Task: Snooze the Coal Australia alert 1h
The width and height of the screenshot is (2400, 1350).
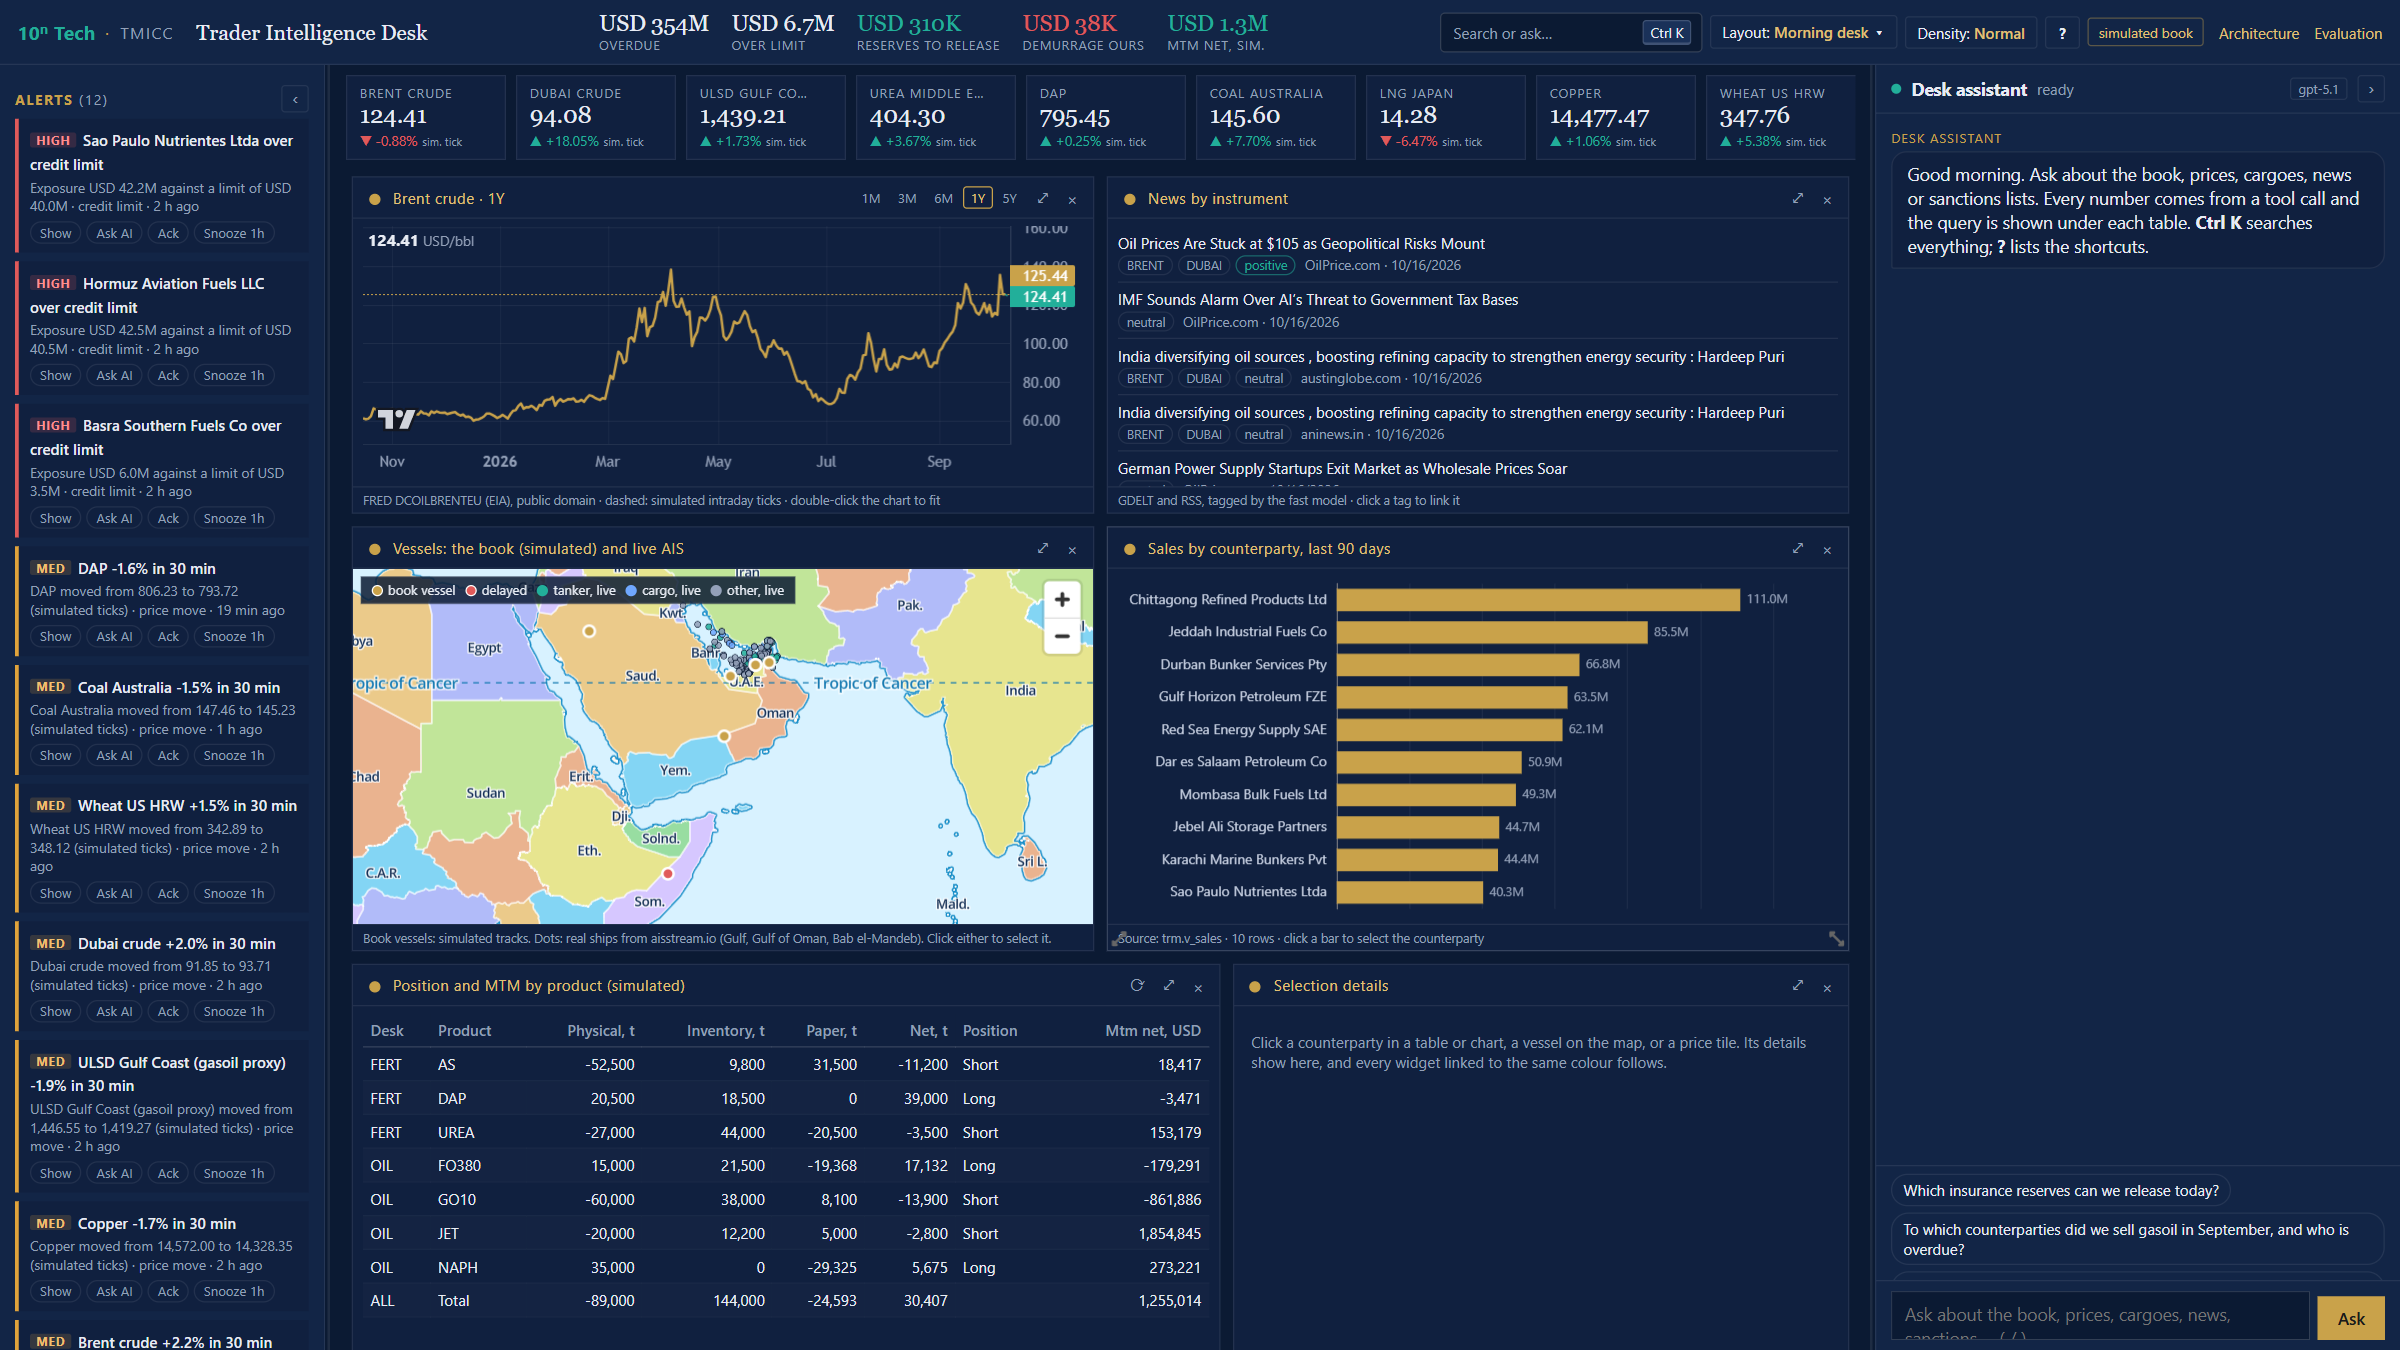Action: pyautogui.click(x=234, y=755)
